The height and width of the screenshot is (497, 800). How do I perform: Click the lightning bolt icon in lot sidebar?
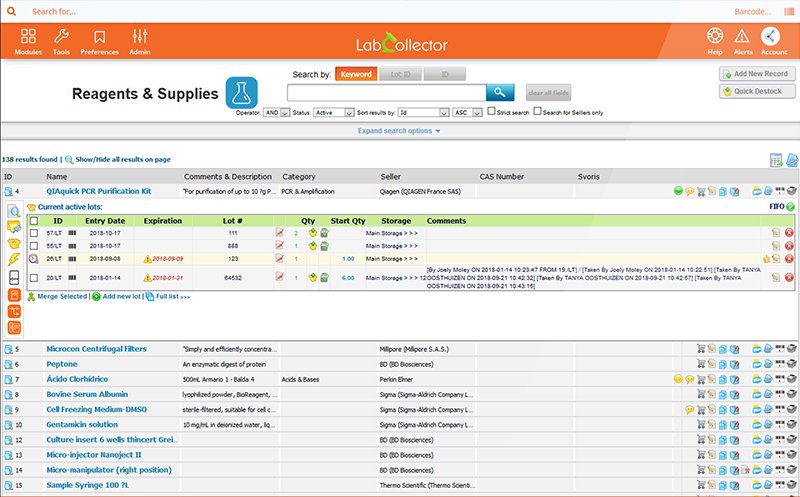click(14, 259)
